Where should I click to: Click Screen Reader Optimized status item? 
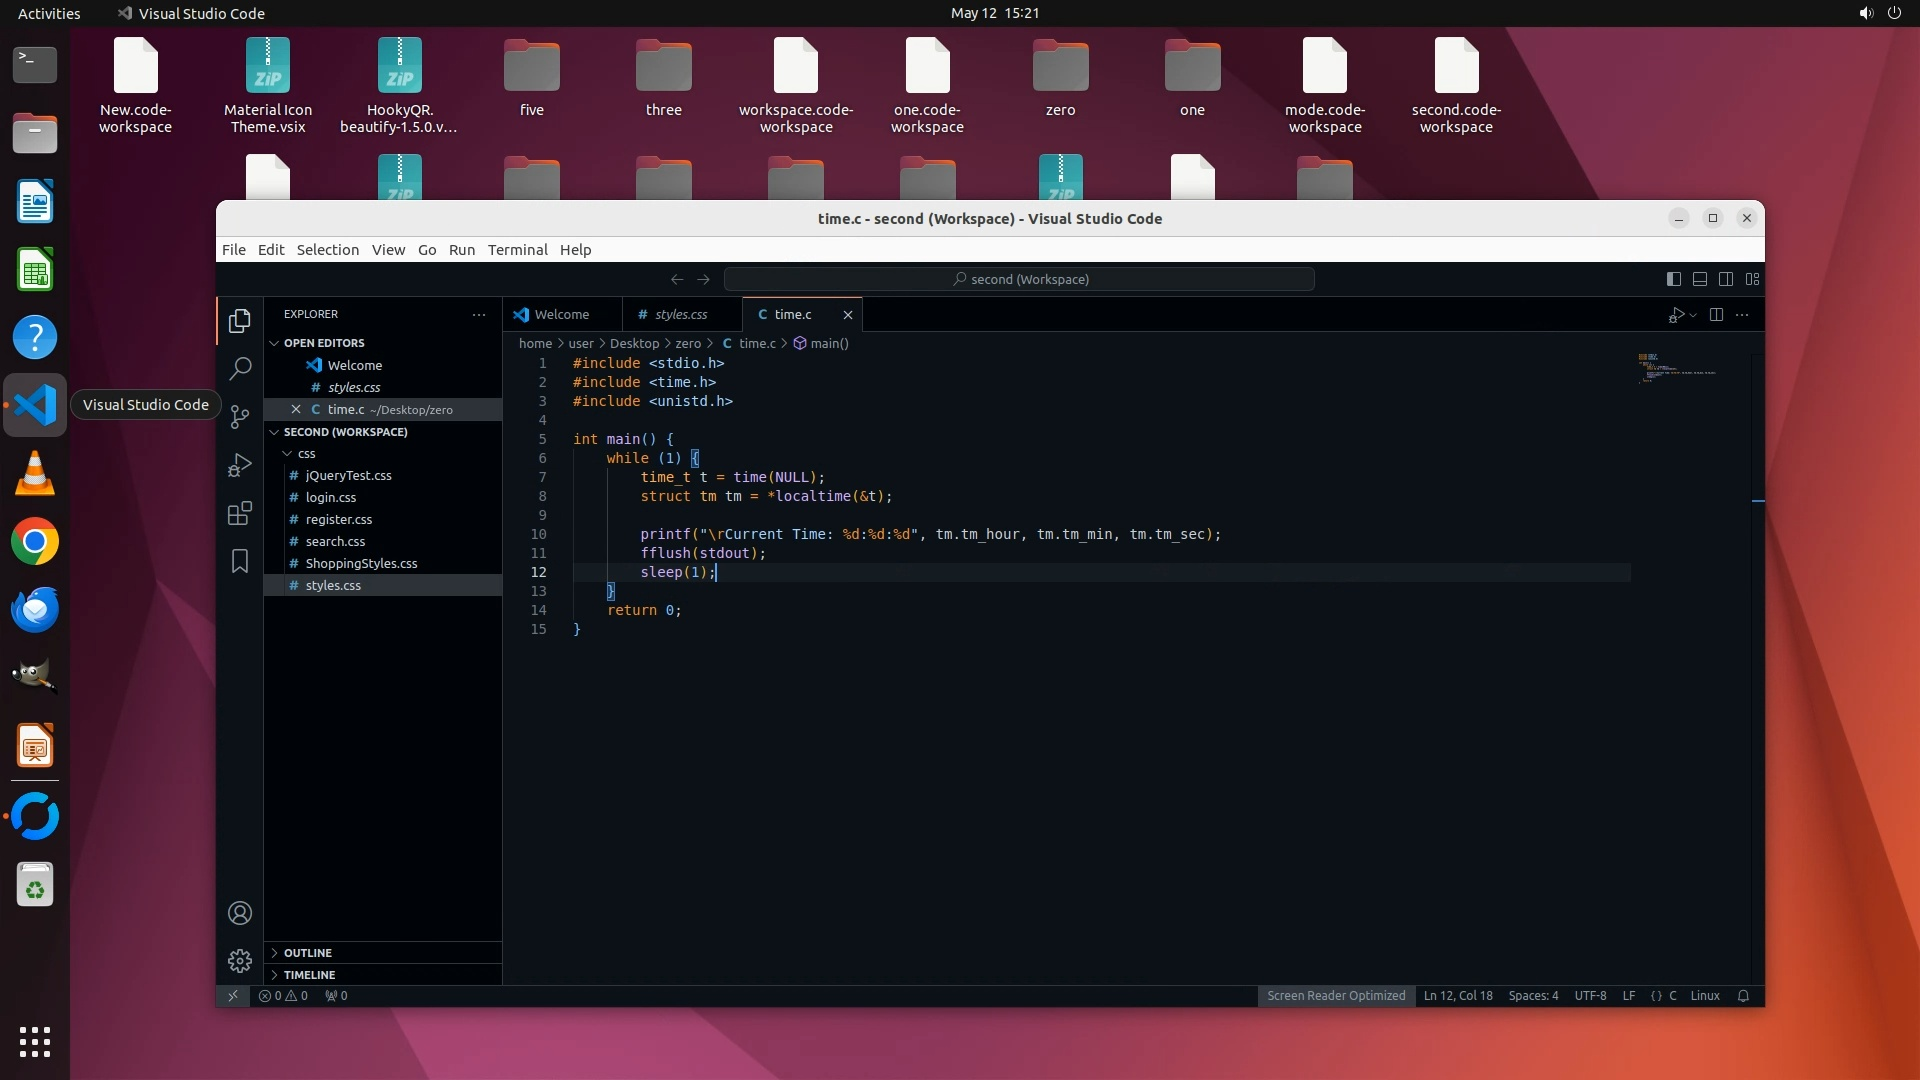pos(1336,996)
